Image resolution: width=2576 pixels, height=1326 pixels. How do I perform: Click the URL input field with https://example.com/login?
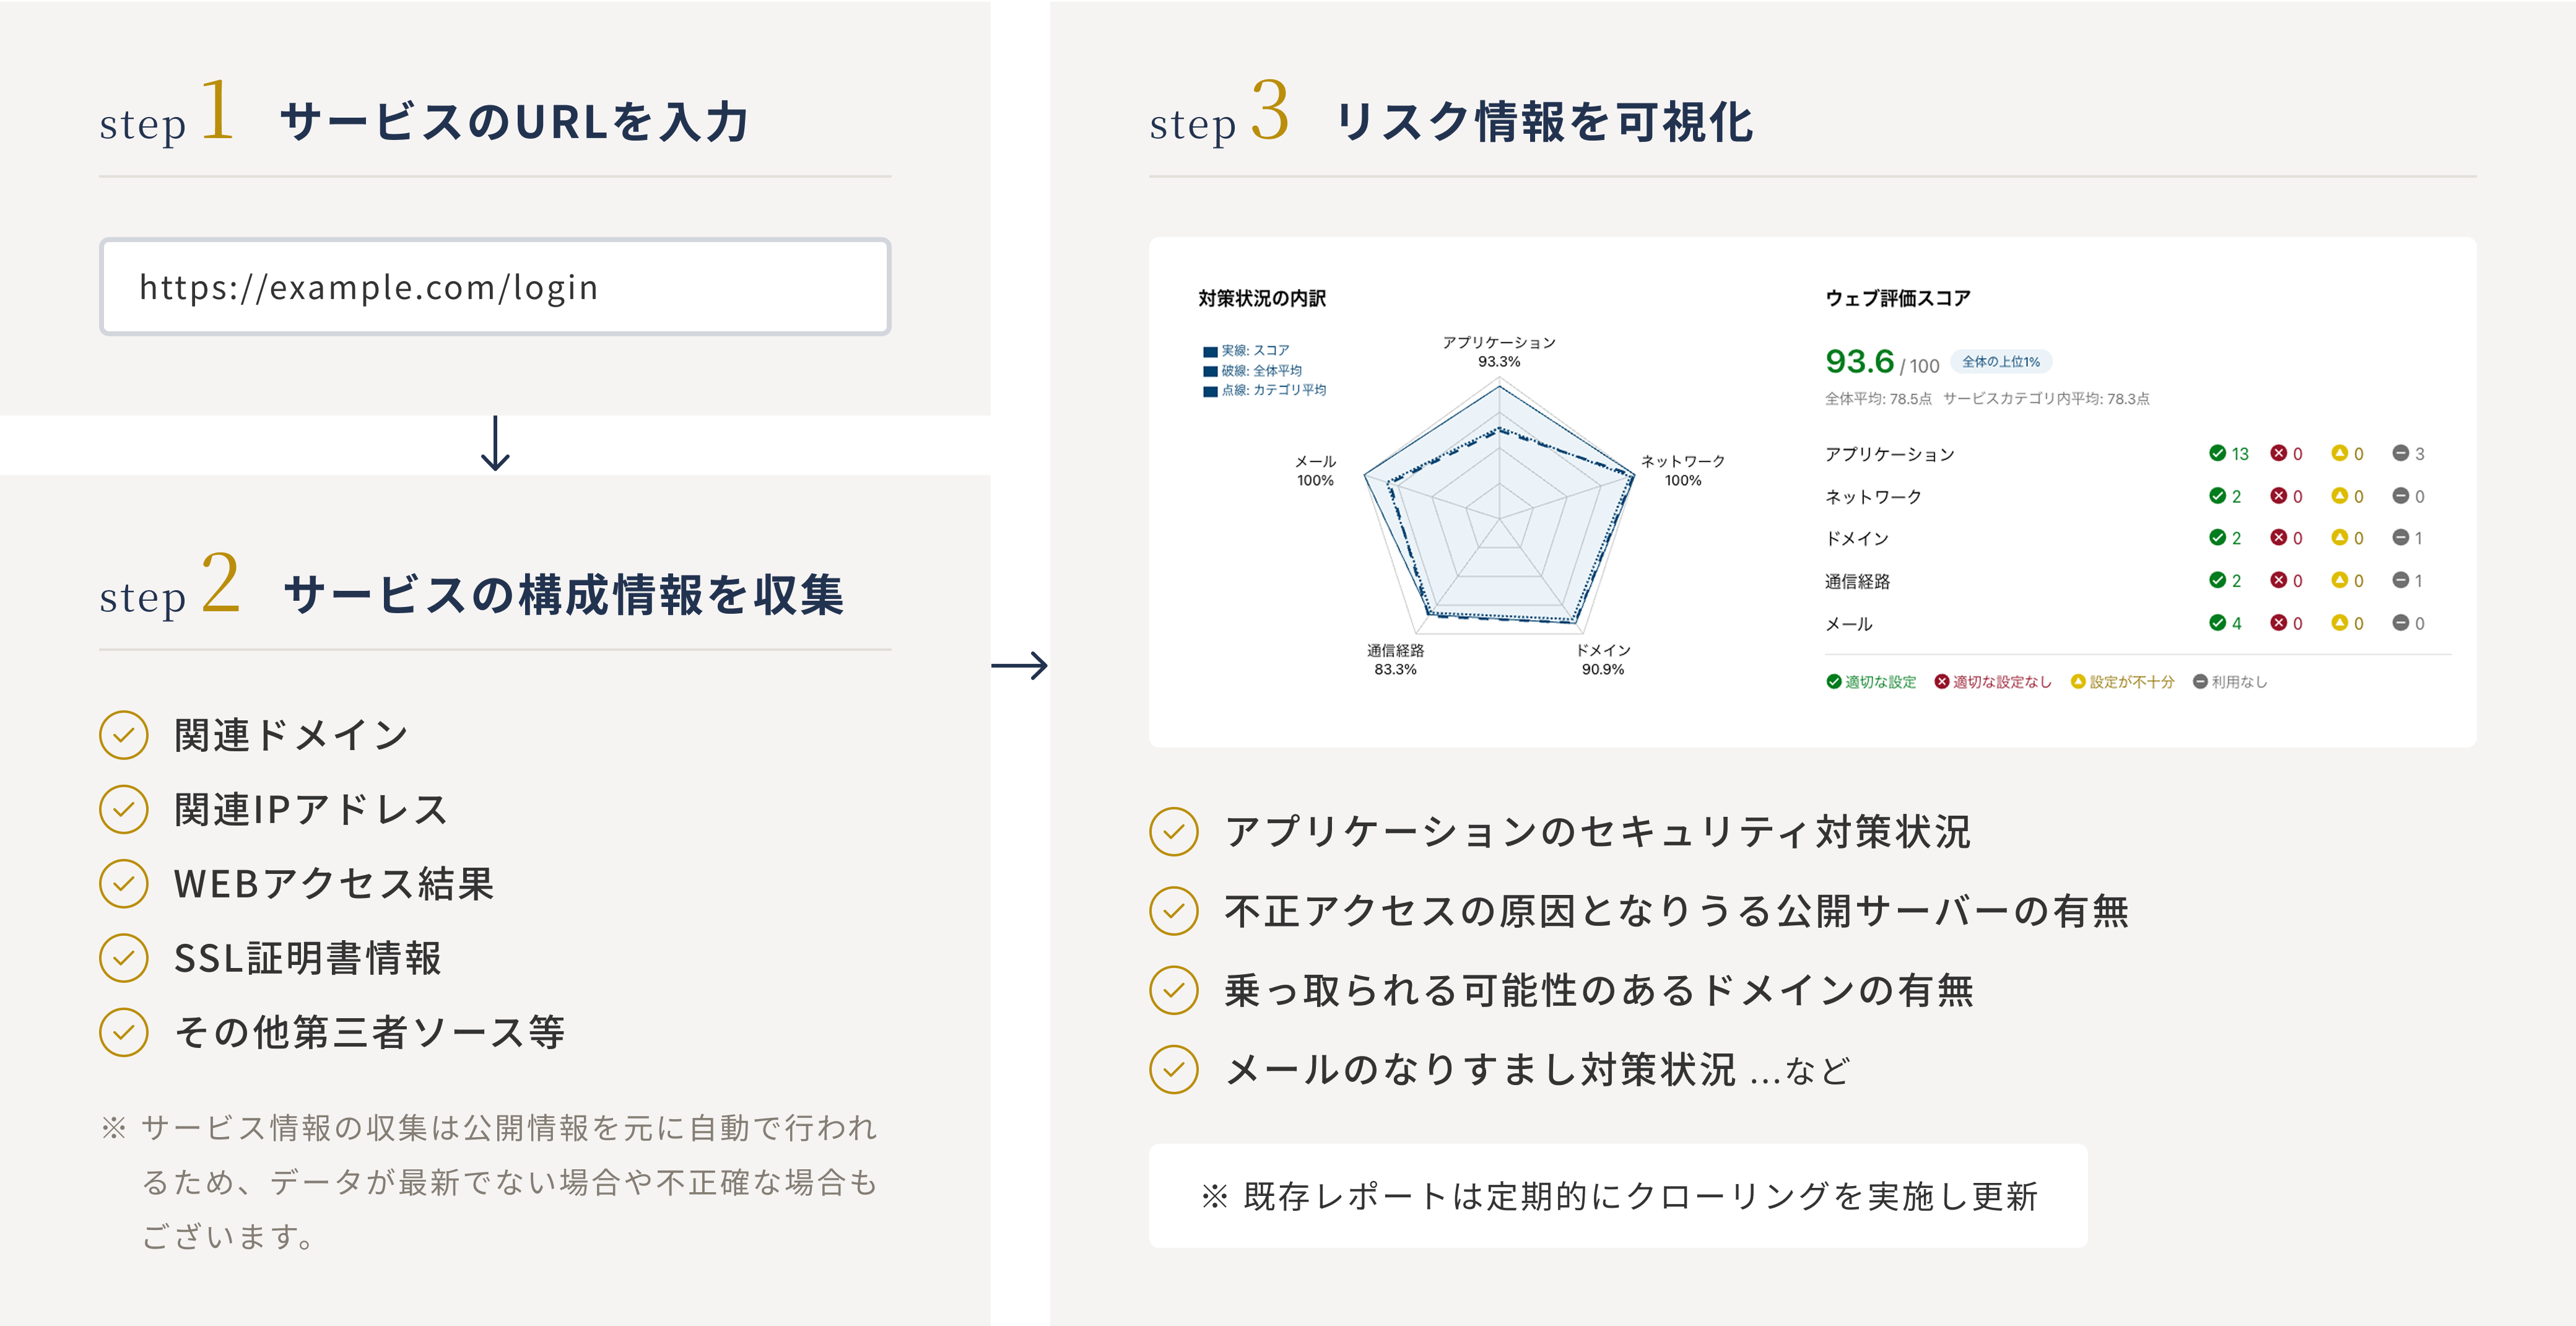click(x=495, y=287)
